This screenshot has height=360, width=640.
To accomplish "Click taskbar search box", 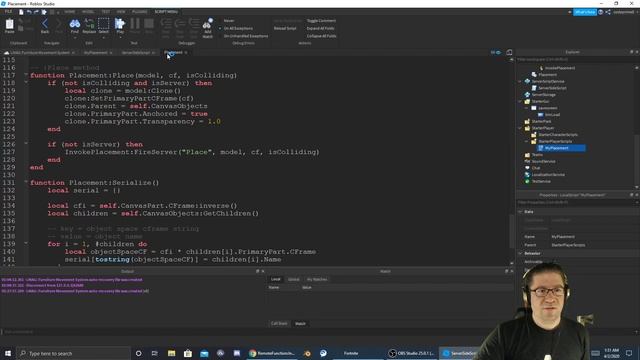I will point(73,353).
